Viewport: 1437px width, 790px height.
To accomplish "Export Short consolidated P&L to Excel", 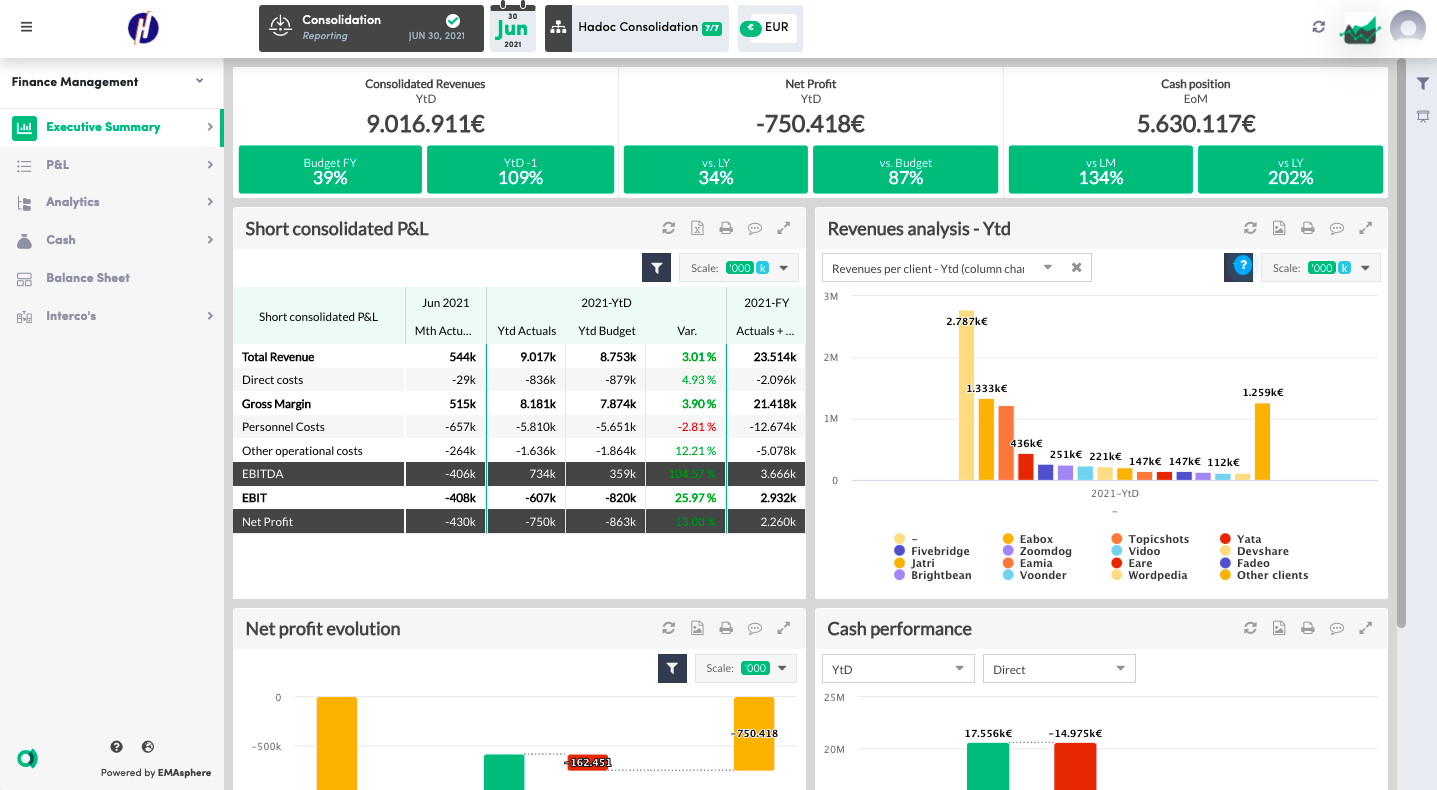I will (x=697, y=228).
